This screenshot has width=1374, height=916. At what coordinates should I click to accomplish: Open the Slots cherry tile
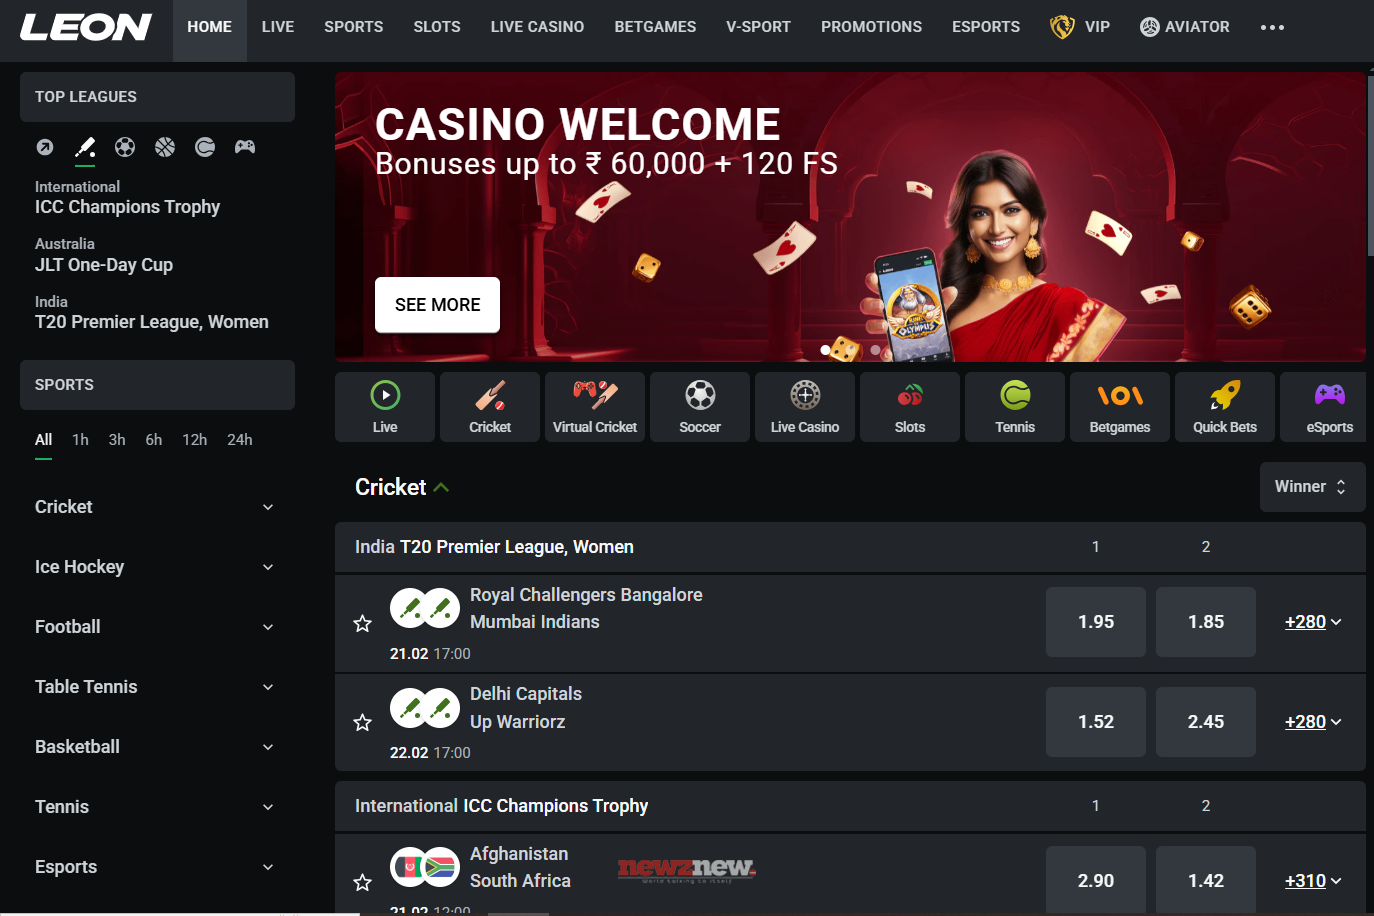tap(910, 407)
